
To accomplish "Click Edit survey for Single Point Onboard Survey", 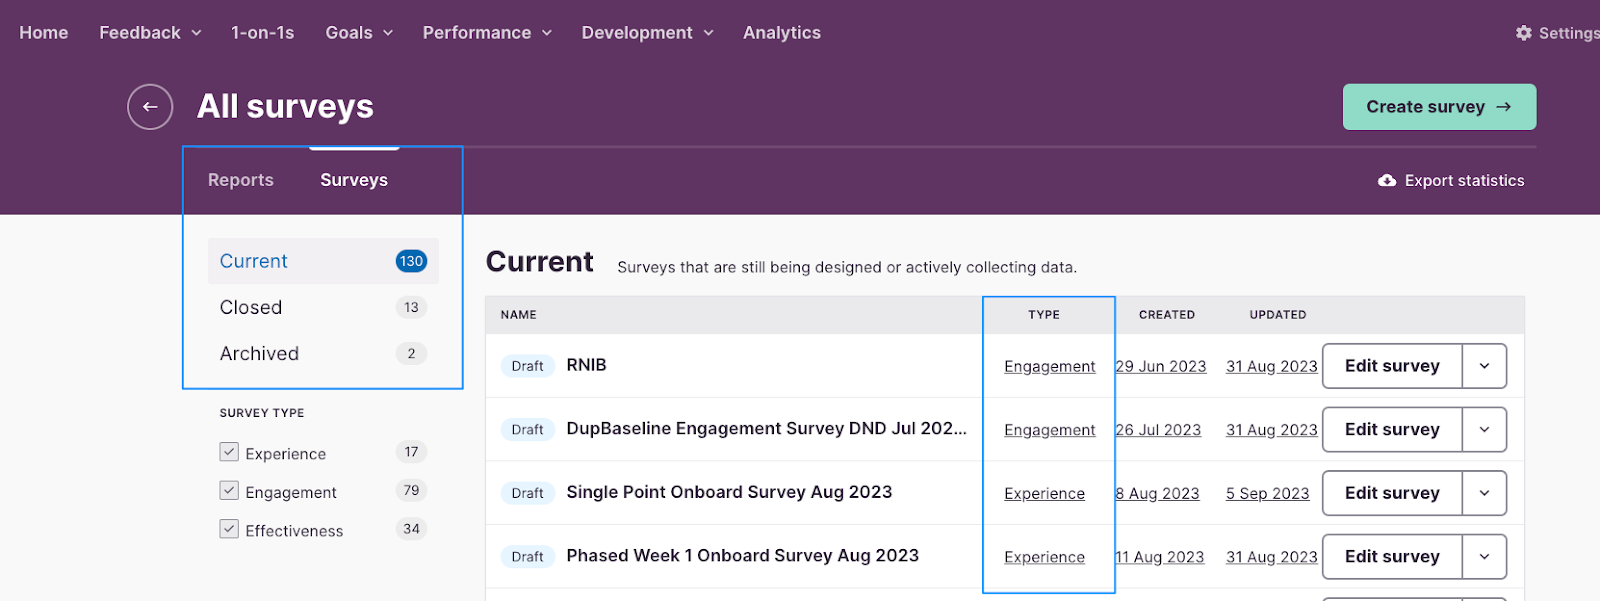I will pyautogui.click(x=1392, y=493).
